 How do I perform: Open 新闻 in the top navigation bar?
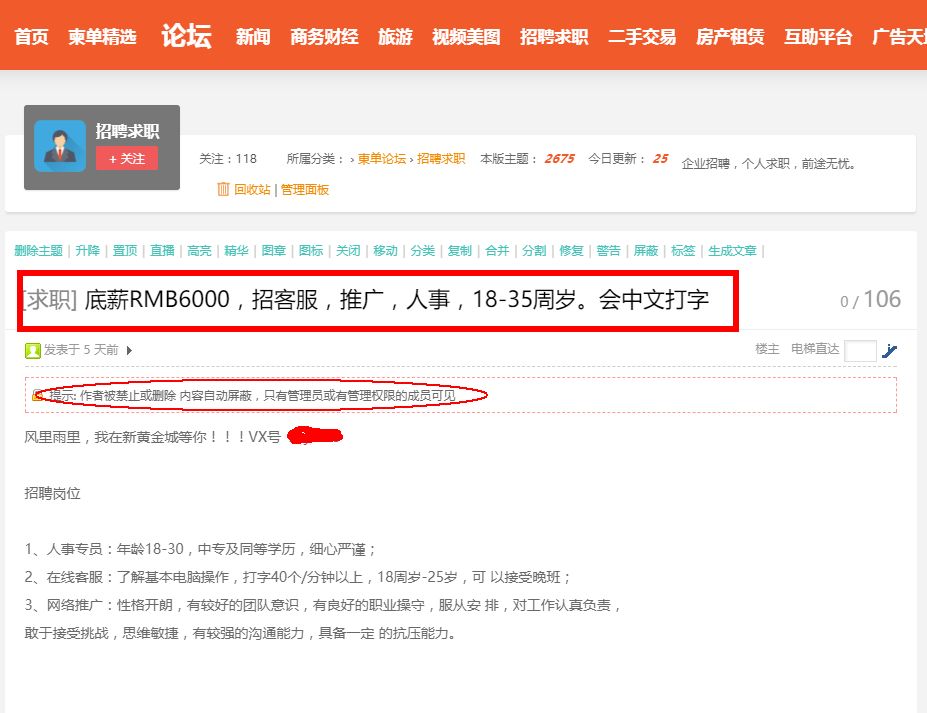click(253, 37)
